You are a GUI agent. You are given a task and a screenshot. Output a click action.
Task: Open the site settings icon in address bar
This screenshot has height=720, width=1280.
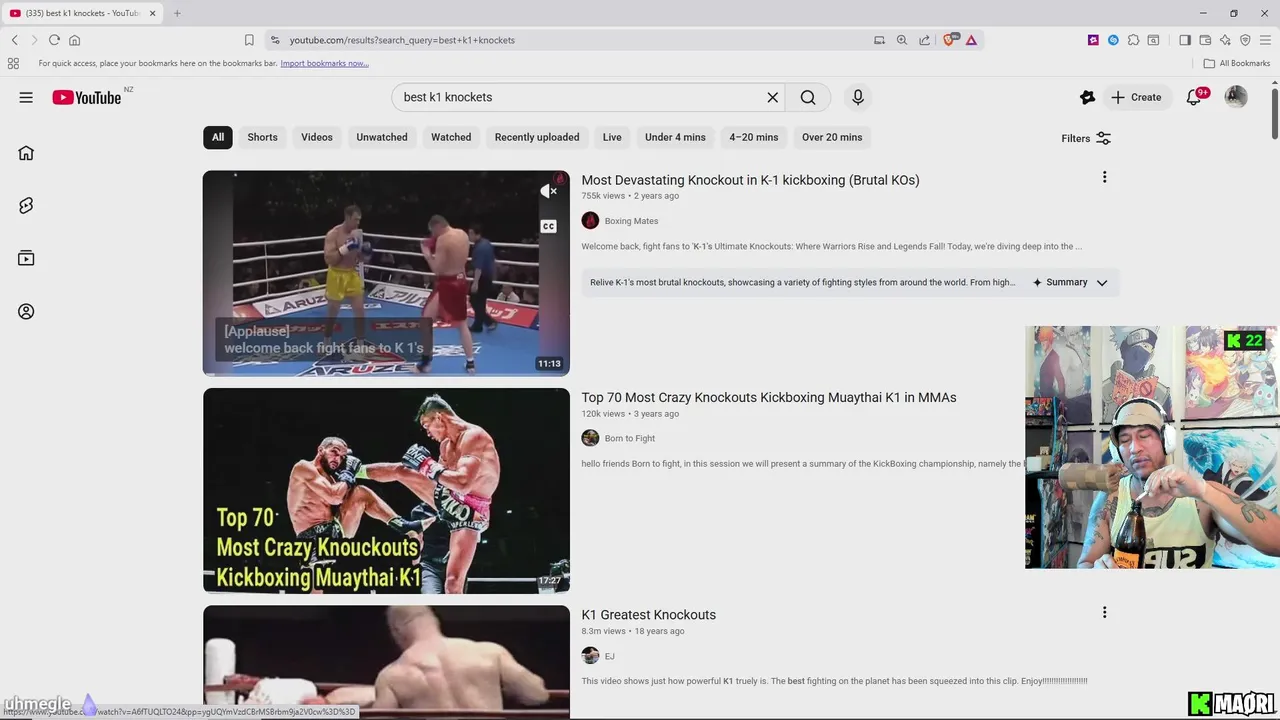(x=275, y=40)
